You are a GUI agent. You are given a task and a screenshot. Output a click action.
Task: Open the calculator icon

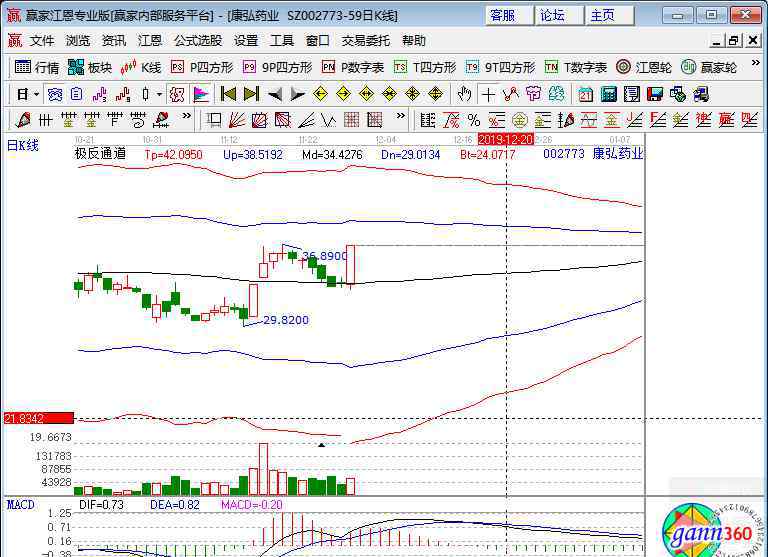(x=609, y=94)
